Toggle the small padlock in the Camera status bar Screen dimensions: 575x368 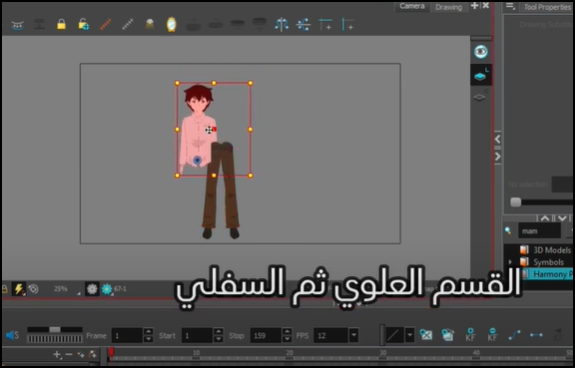pos(5,289)
